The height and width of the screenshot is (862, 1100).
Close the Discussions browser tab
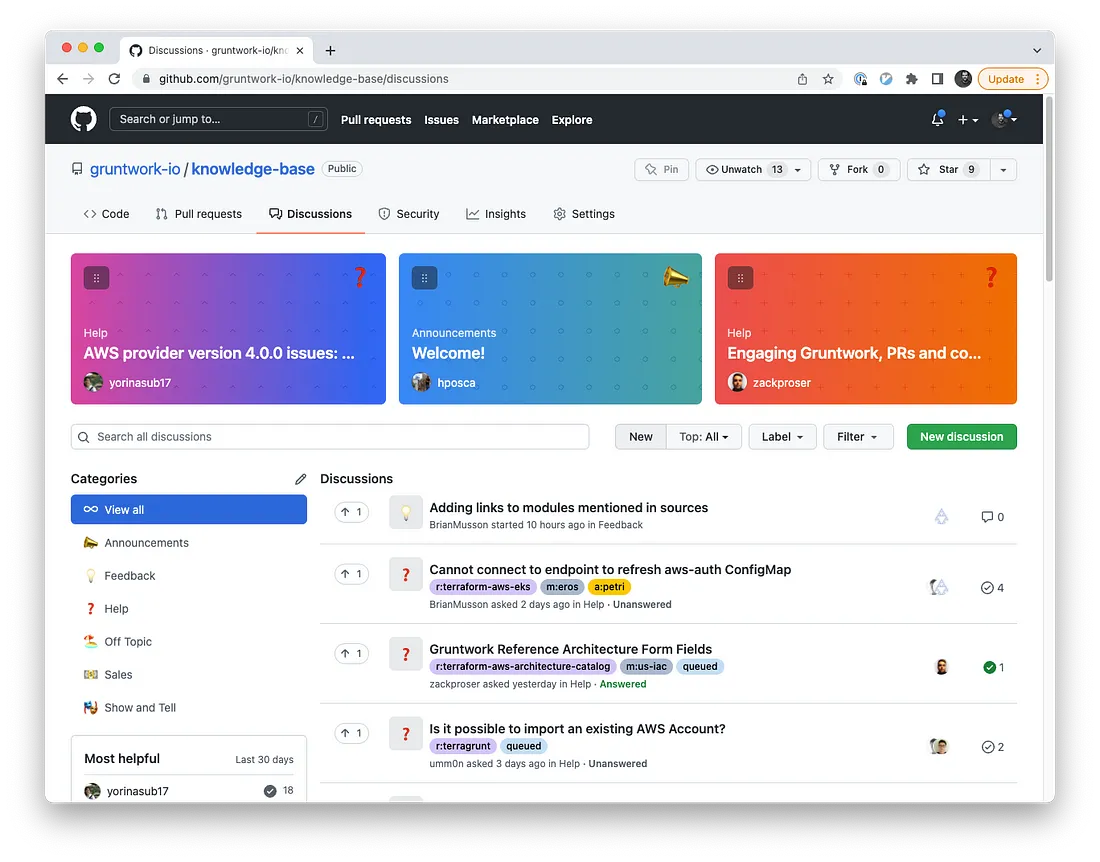tap(300, 50)
